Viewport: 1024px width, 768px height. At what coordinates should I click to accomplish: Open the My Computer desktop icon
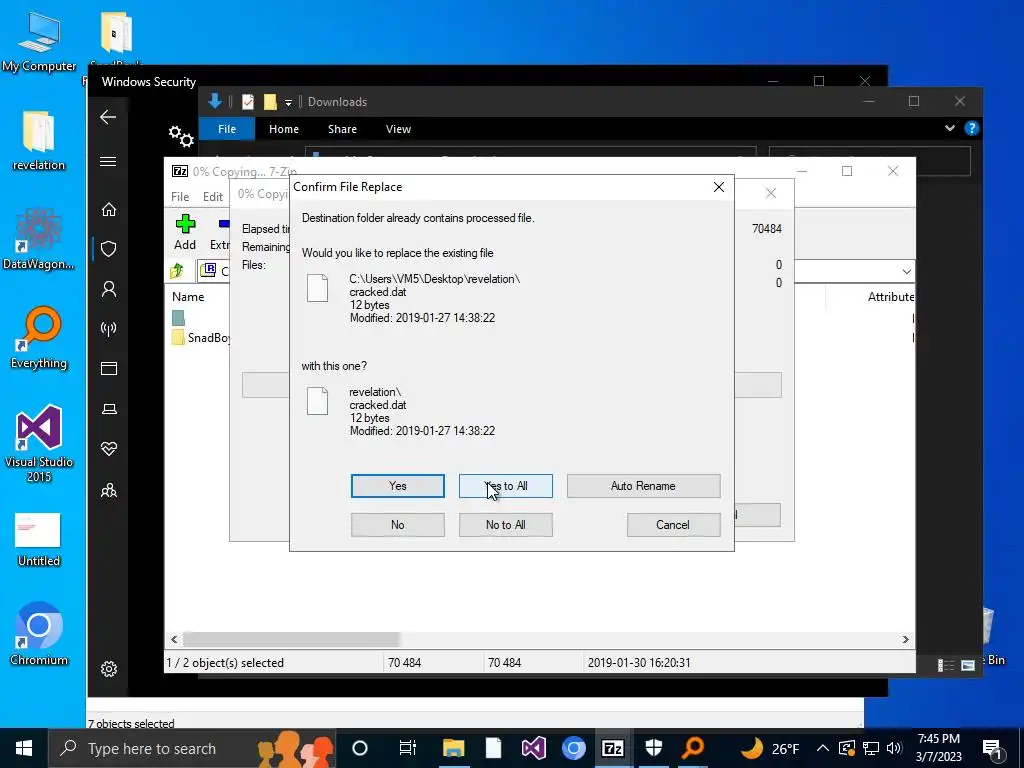[x=39, y=40]
